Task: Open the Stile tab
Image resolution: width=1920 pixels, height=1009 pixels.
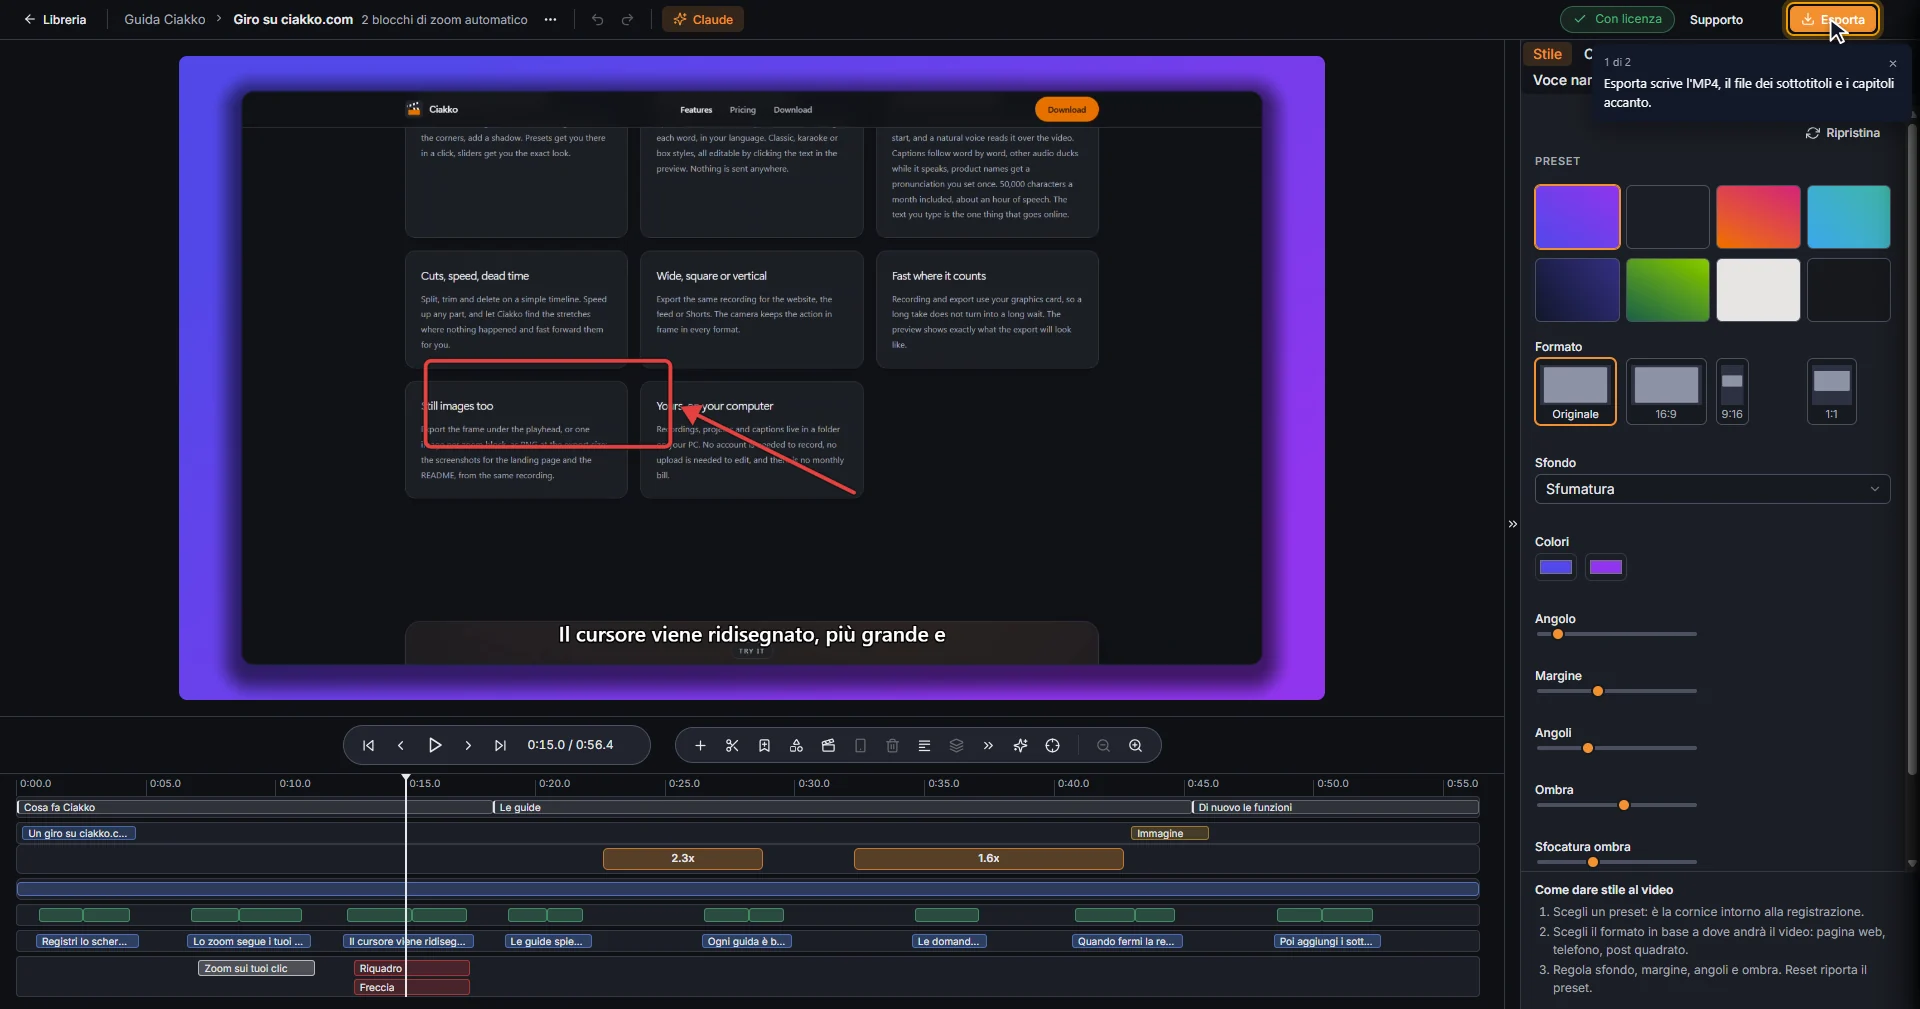Action: 1547,54
